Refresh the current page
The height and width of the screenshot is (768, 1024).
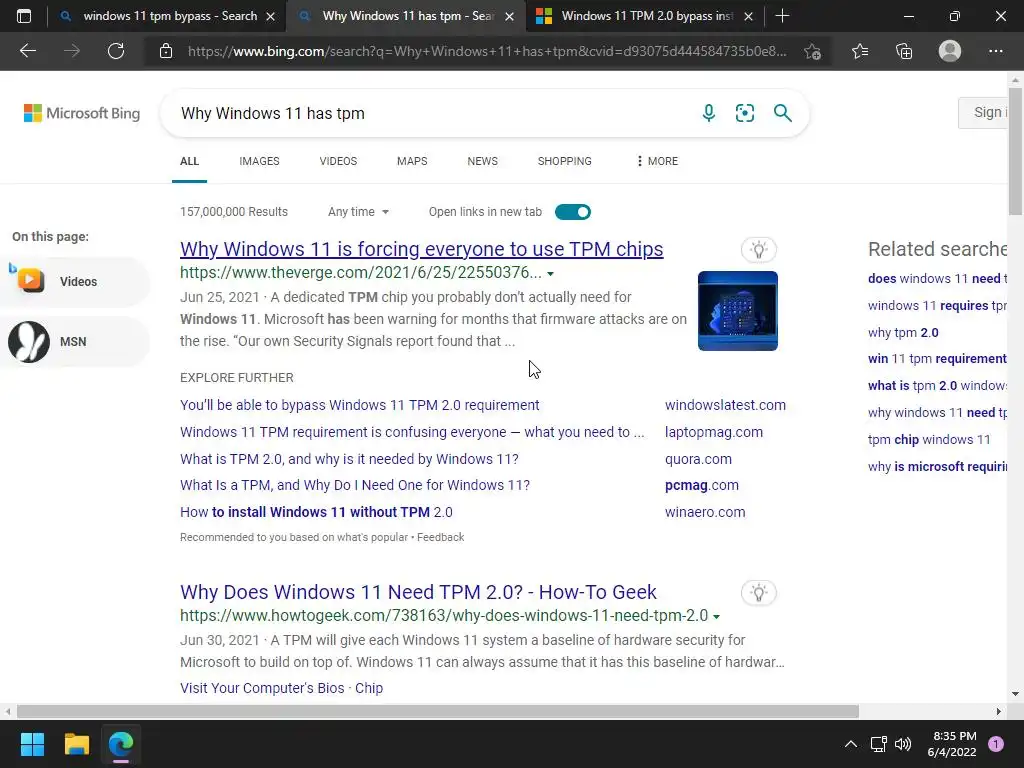(116, 51)
